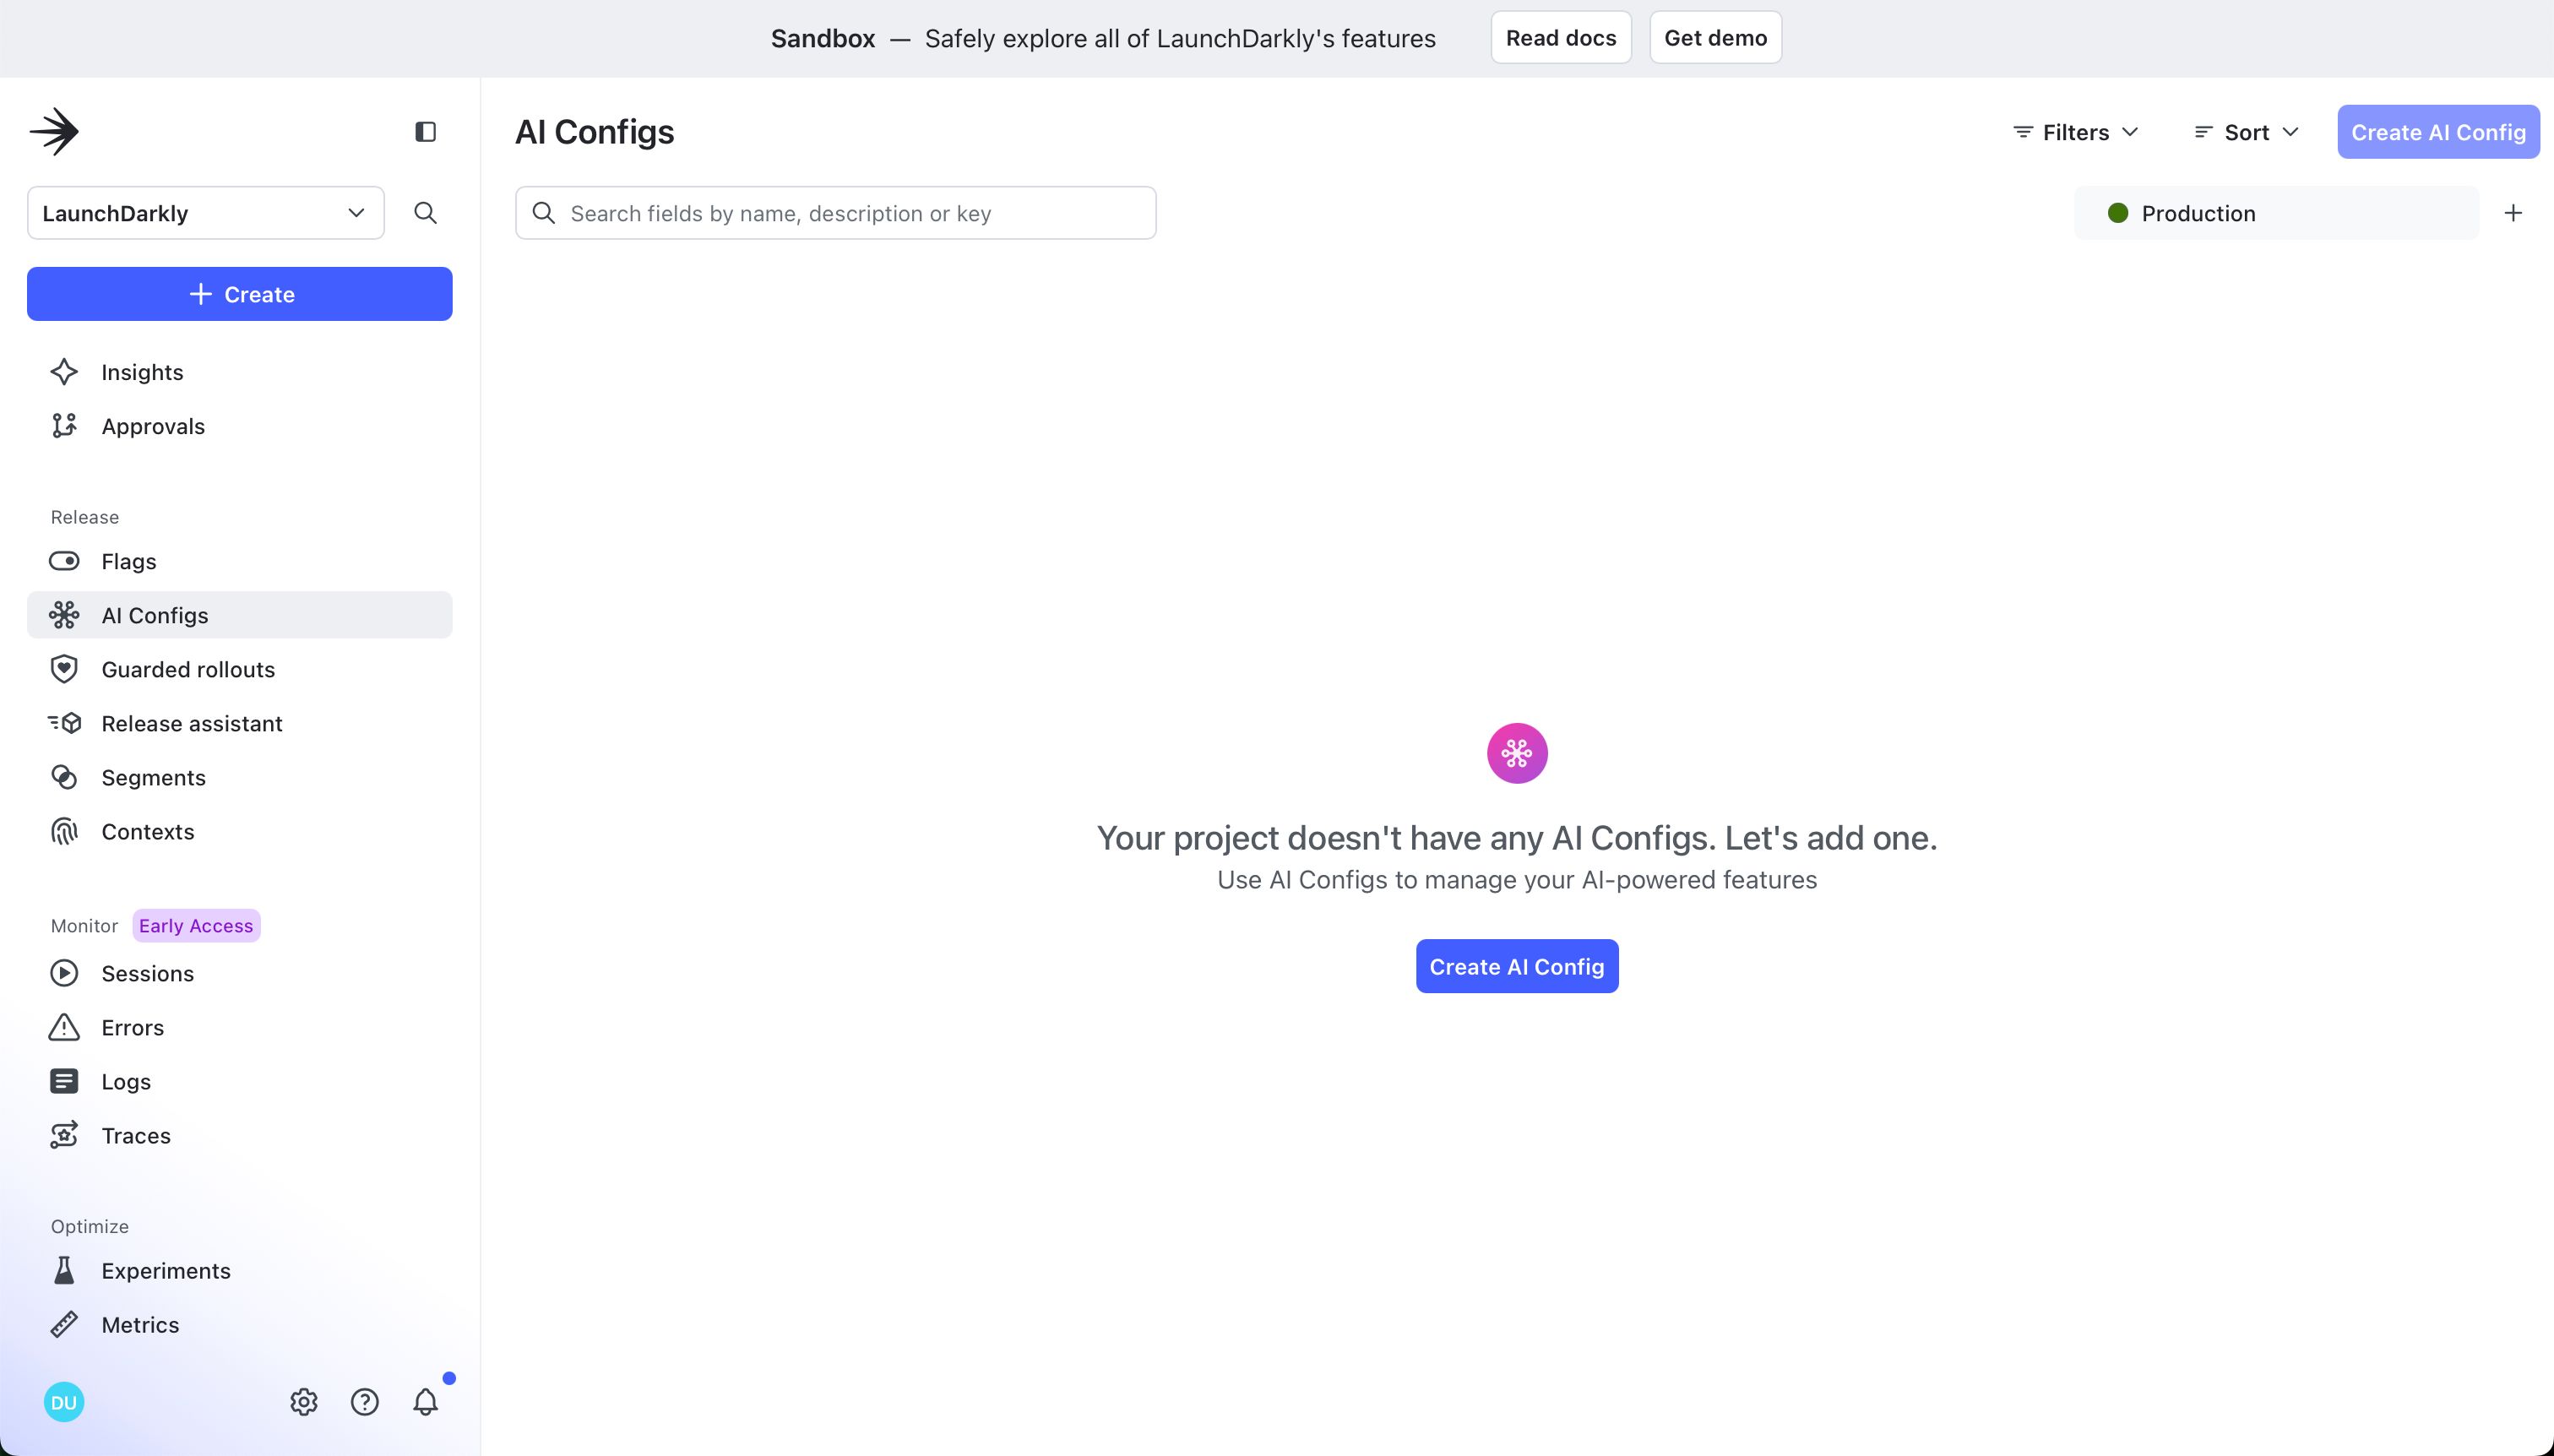
Task: Click the Flags toggle icon
Action: pos(64,561)
